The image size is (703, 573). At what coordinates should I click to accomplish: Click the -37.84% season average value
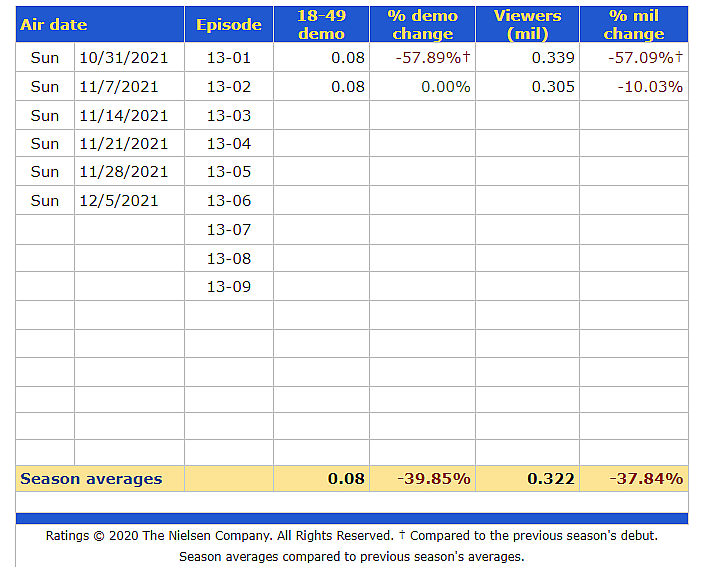646,479
